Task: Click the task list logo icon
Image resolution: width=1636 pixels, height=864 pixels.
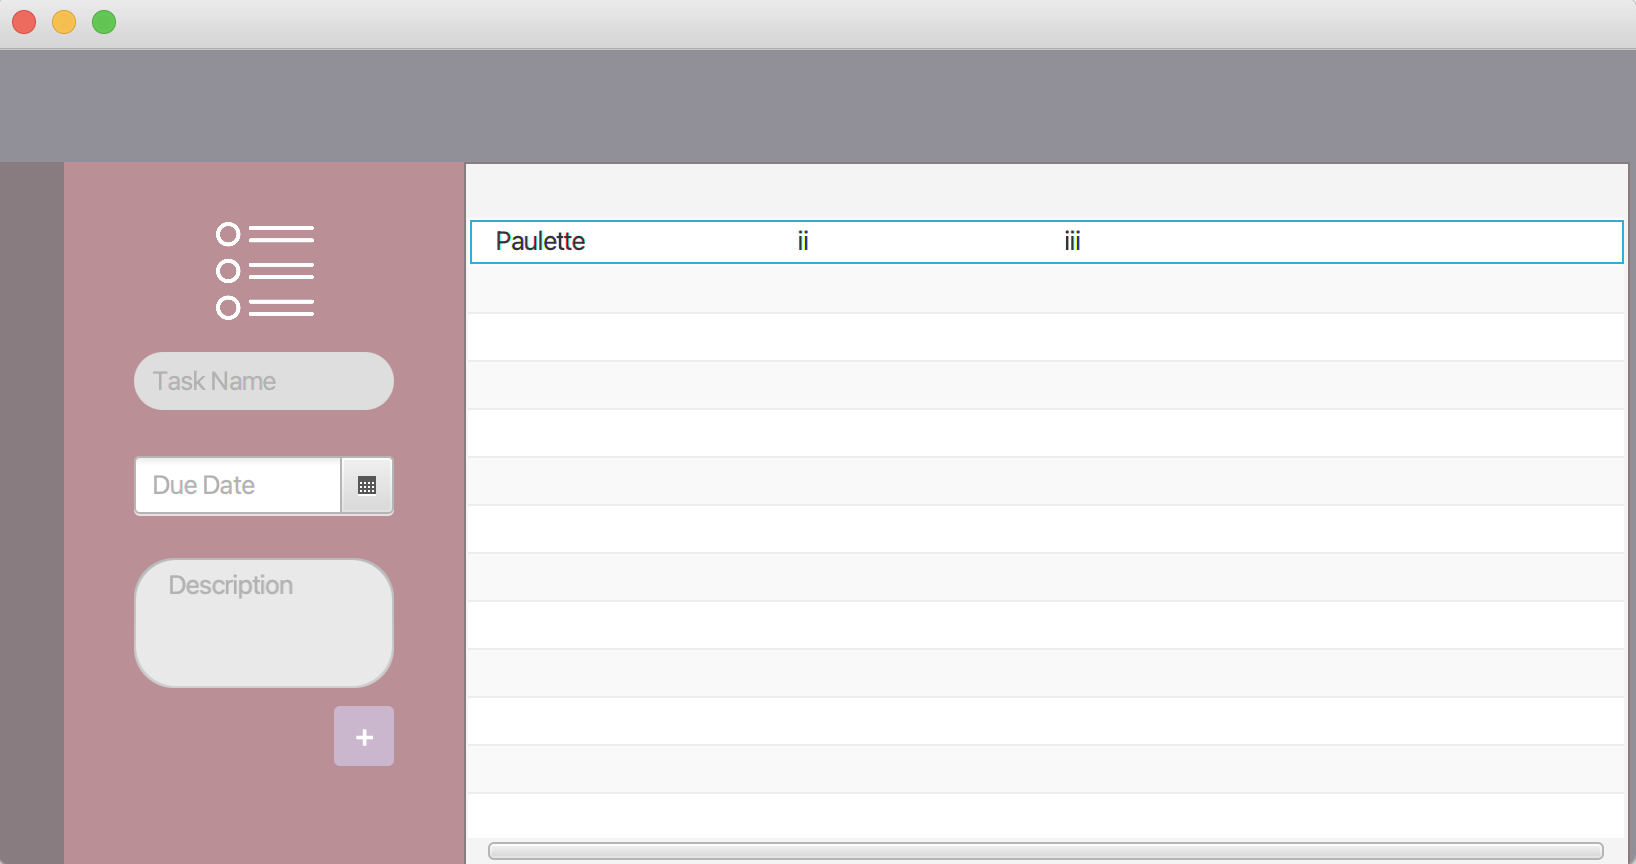Action: tap(265, 271)
